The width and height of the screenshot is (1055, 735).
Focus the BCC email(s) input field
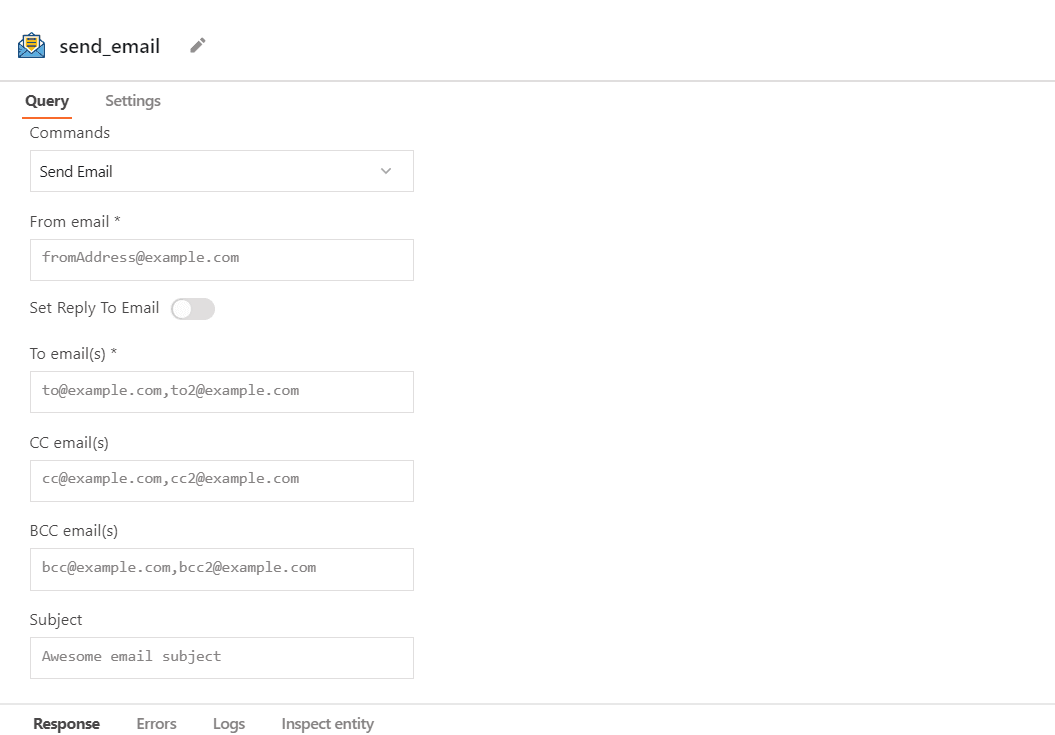[x=221, y=568]
